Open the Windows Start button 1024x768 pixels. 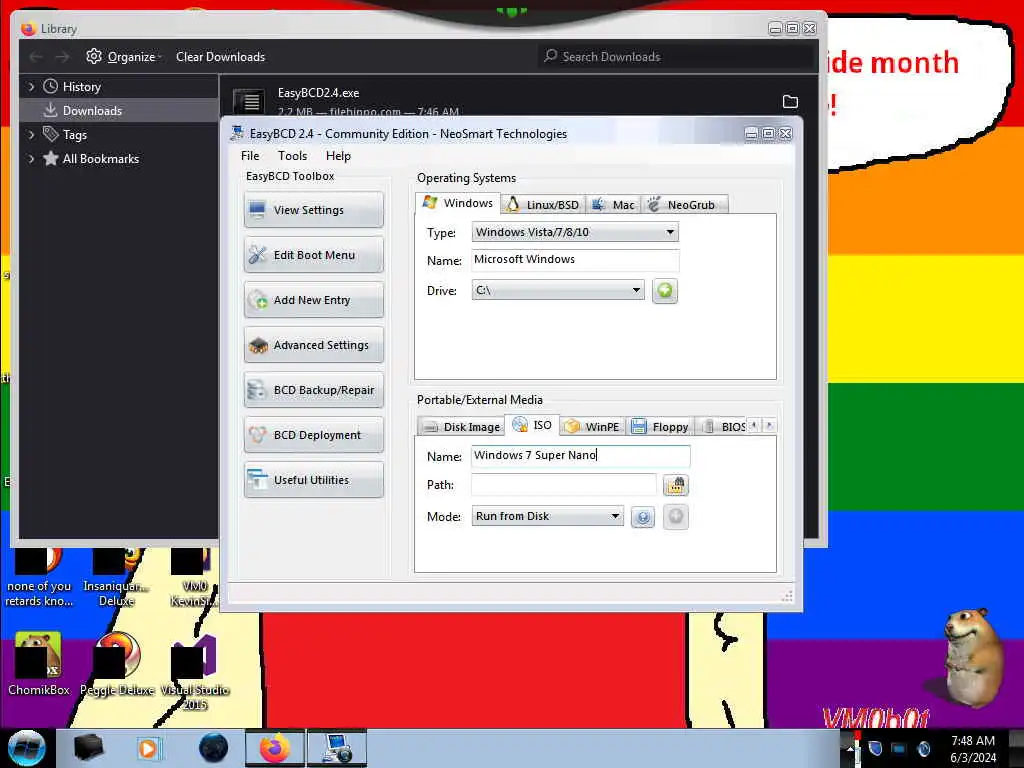click(27, 748)
